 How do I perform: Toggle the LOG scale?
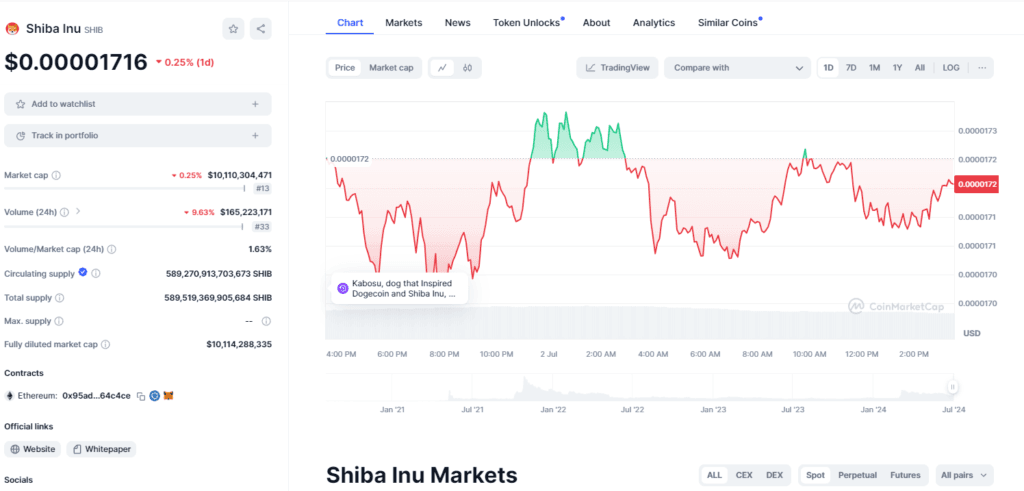(x=951, y=68)
